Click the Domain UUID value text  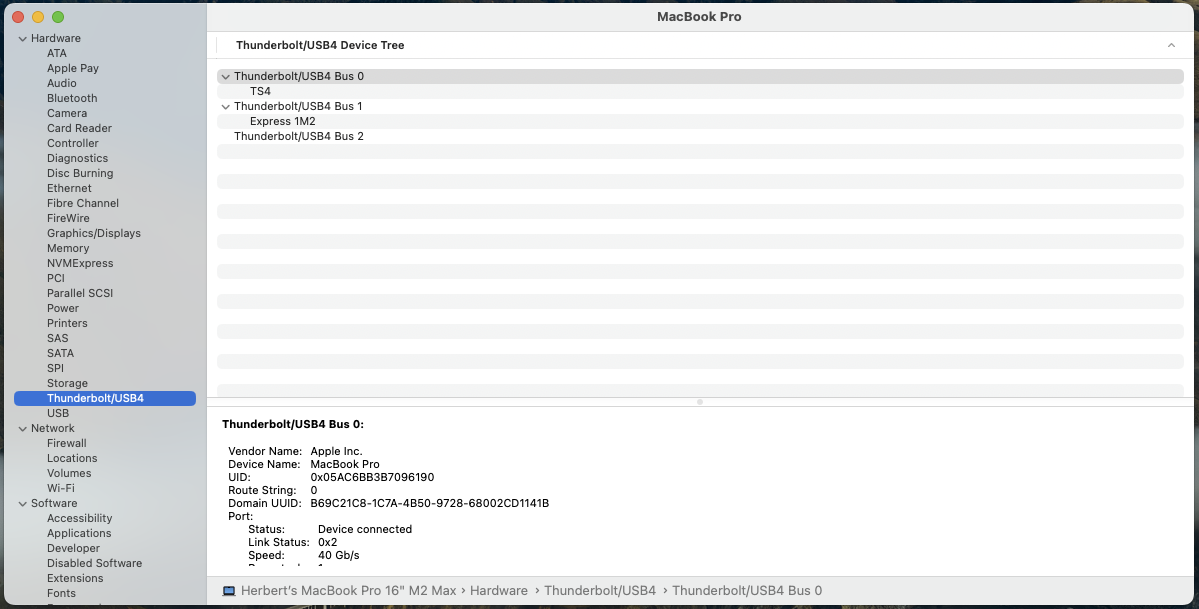coord(430,503)
